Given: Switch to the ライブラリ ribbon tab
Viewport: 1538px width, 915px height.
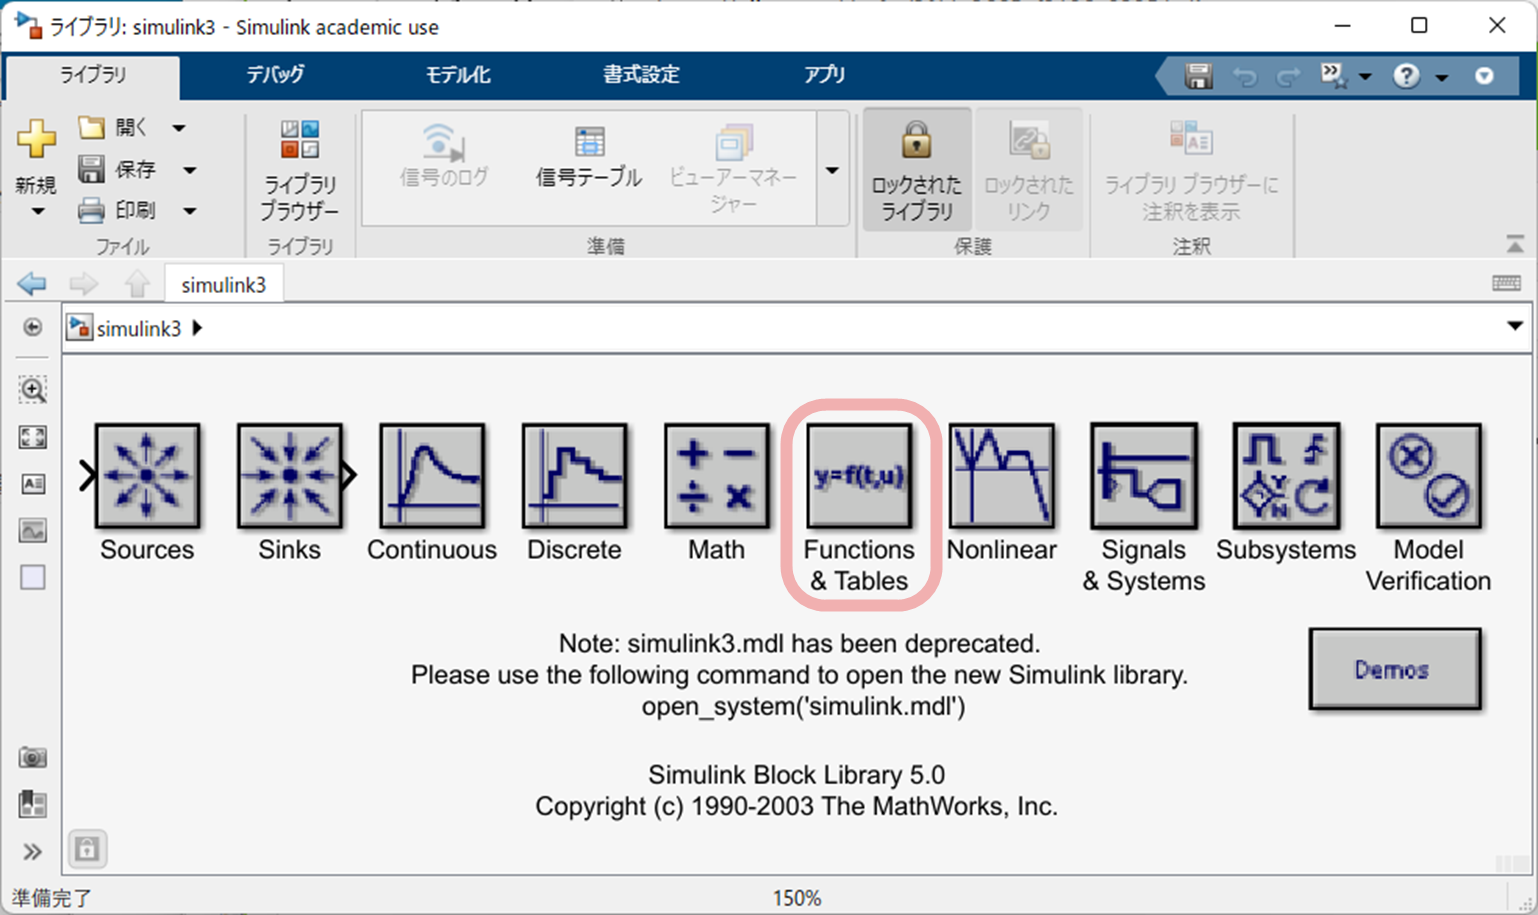Looking at the screenshot, I should coord(93,75).
